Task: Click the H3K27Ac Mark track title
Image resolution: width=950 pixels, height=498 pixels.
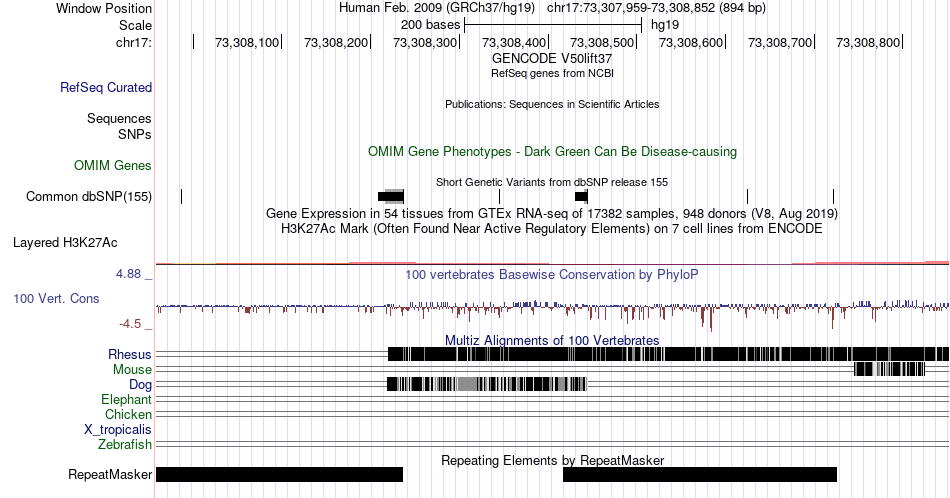Action: click(552, 228)
